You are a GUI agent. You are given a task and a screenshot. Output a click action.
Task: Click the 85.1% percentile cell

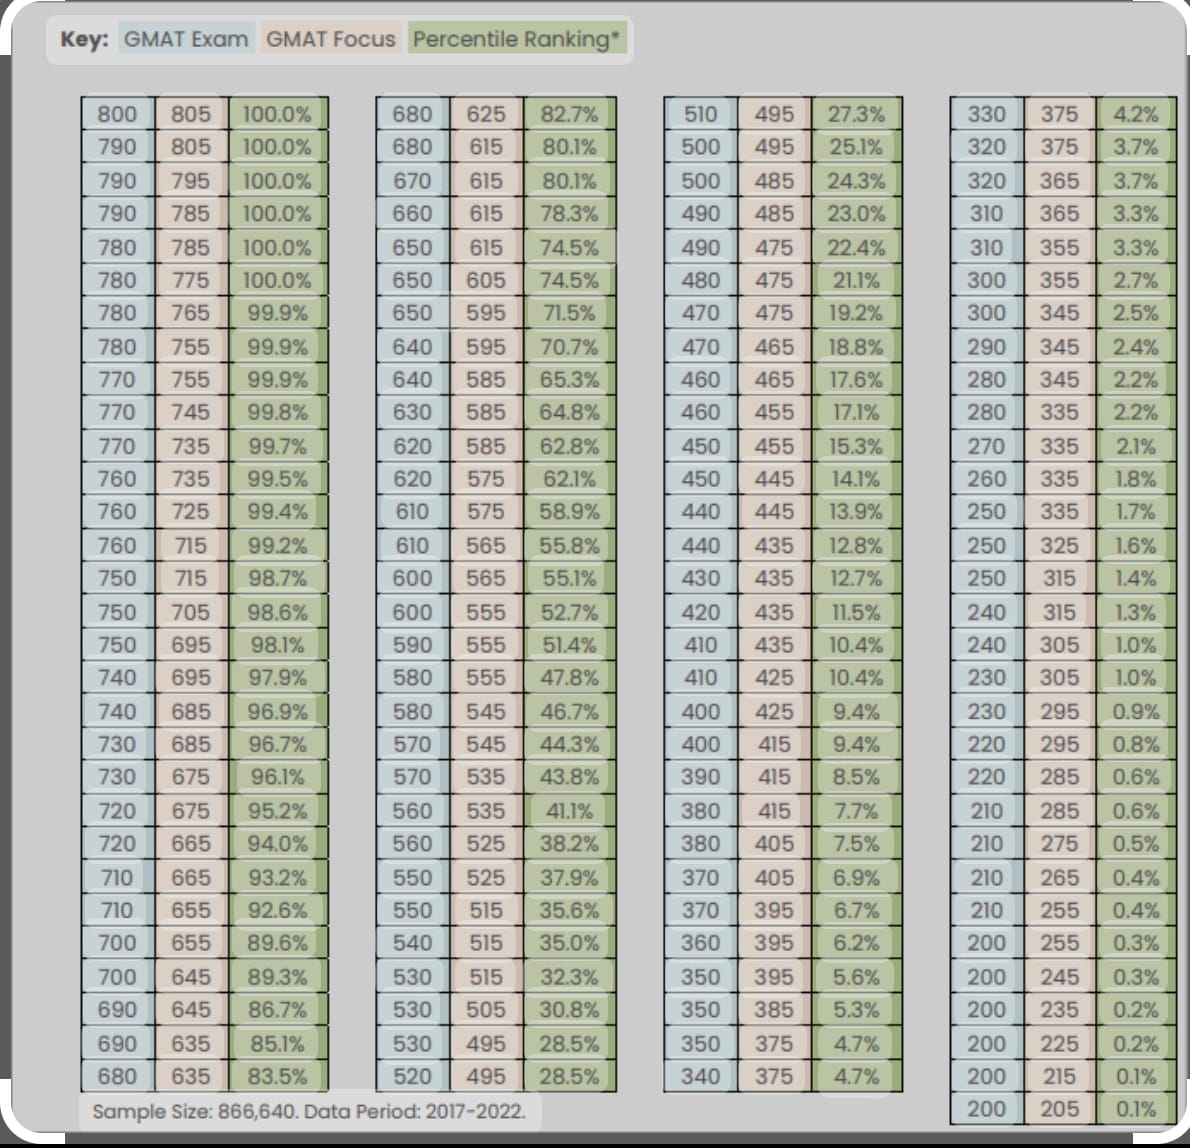278,1043
